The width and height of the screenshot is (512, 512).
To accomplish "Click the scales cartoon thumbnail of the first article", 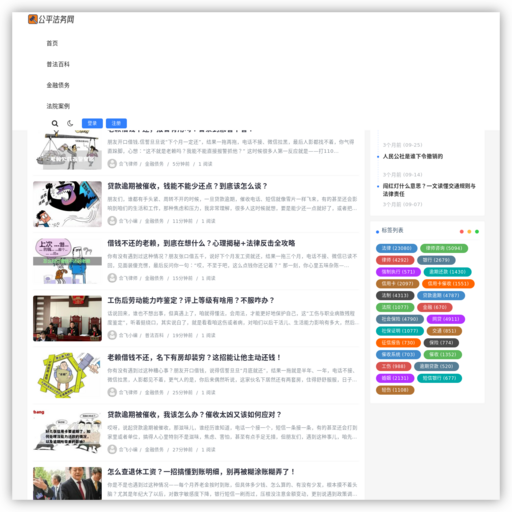I will (x=67, y=150).
